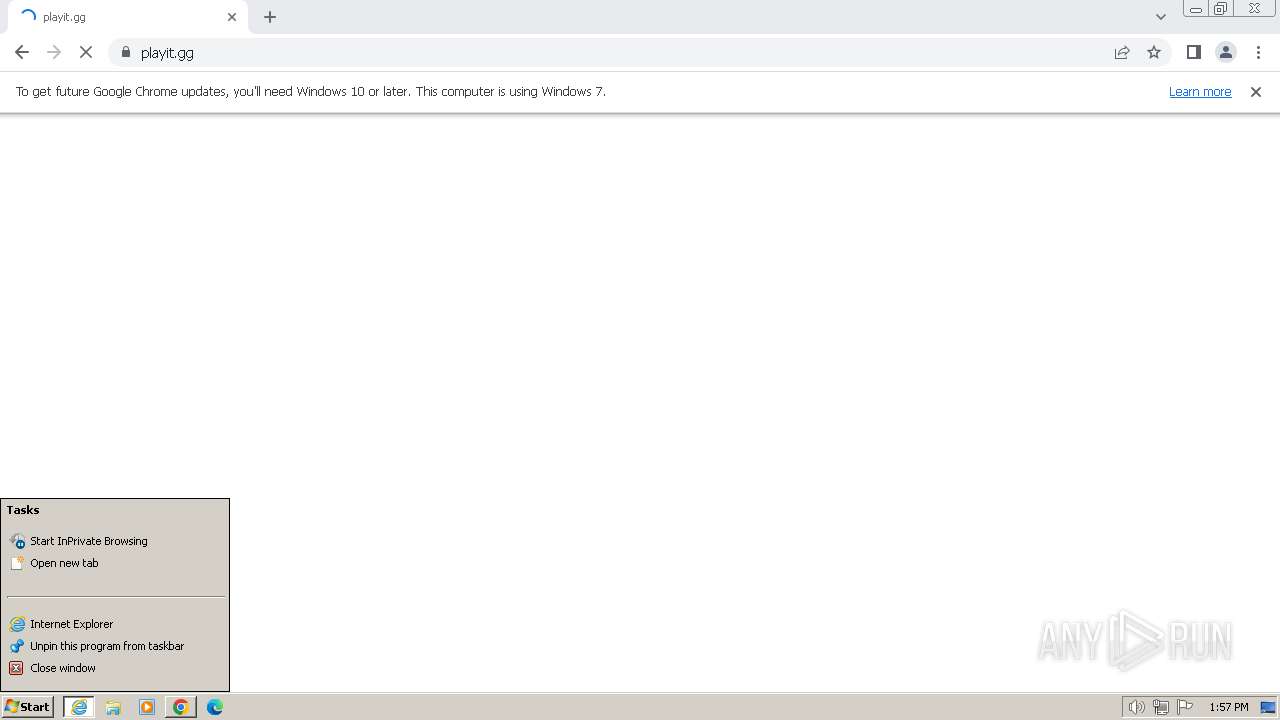Dismiss the Chrome update notice bar

point(1256,91)
